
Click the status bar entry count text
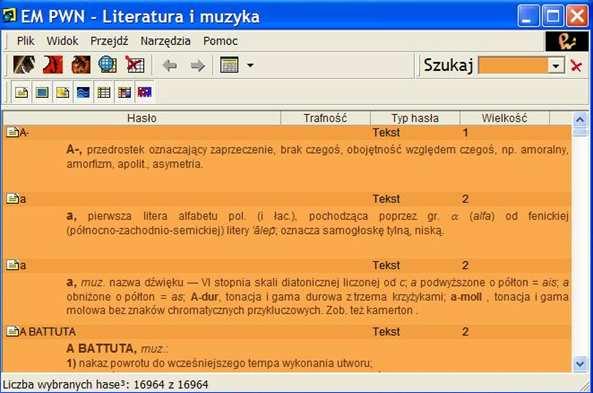pyautogui.click(x=106, y=385)
